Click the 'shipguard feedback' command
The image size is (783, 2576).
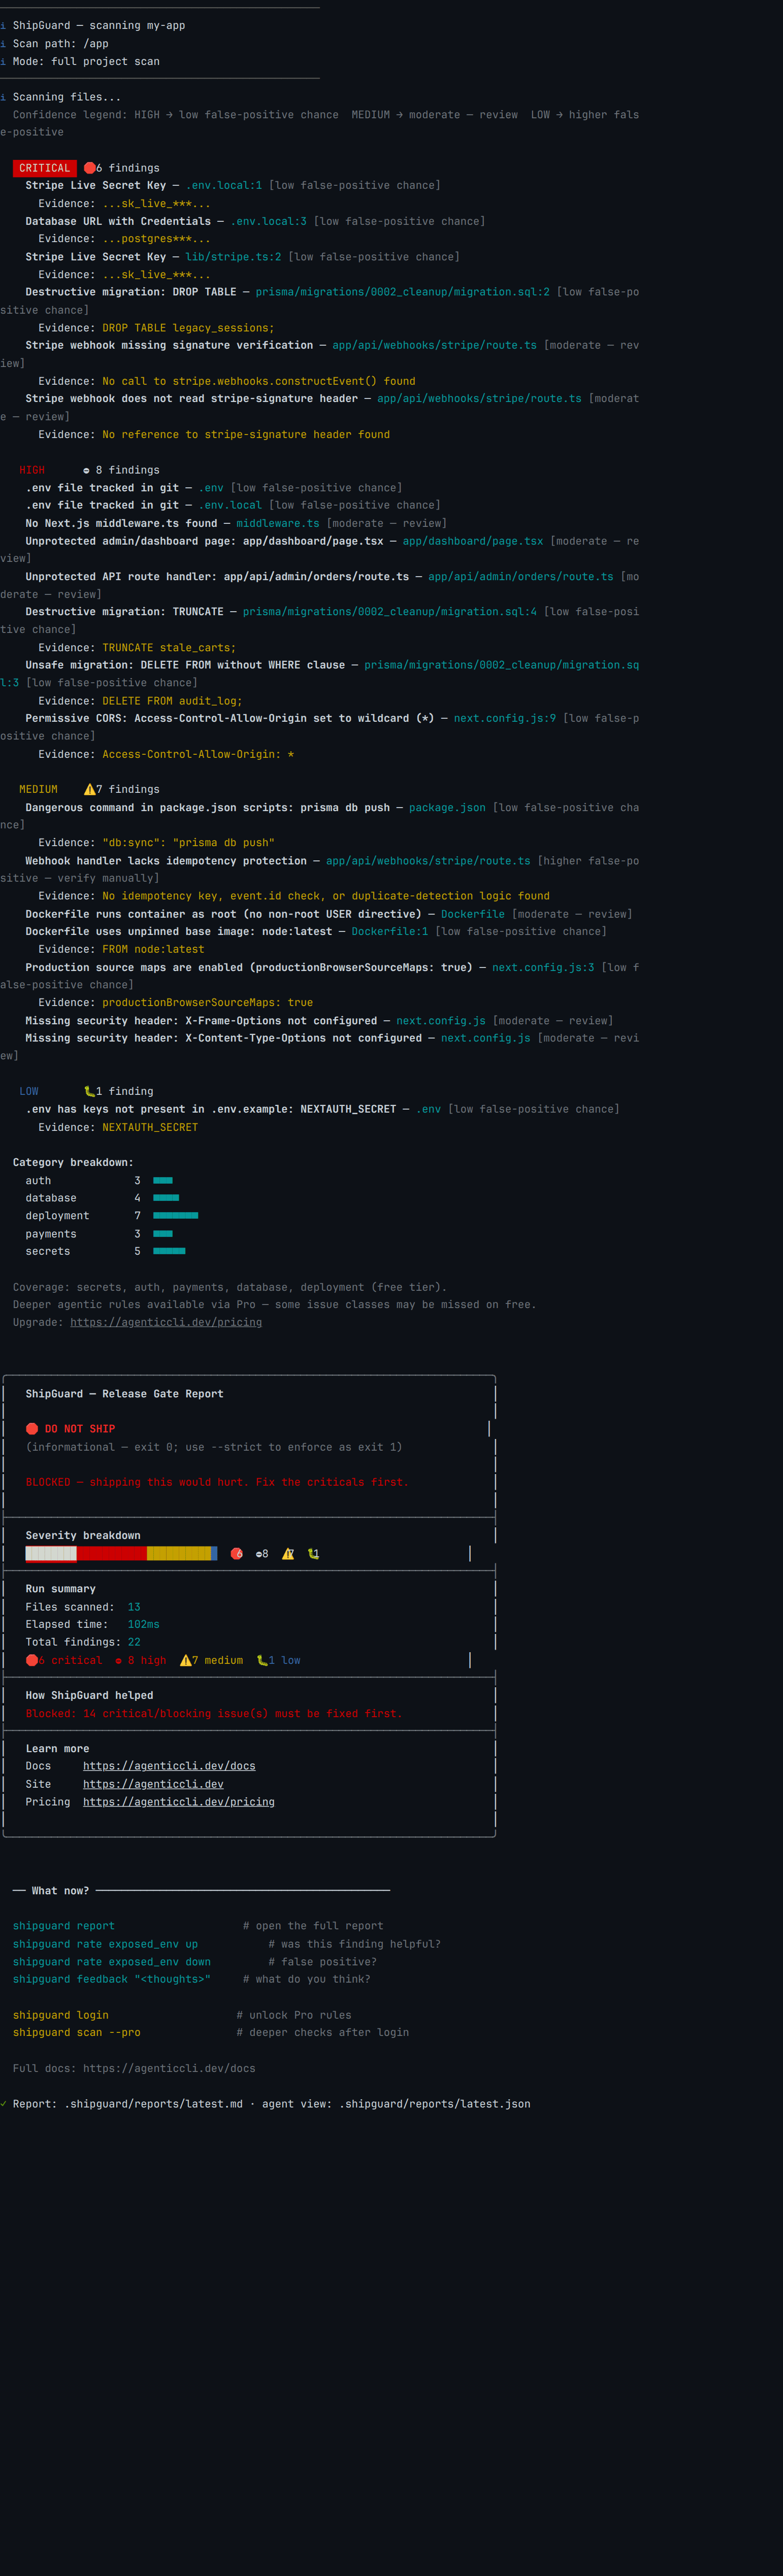tap(112, 1979)
